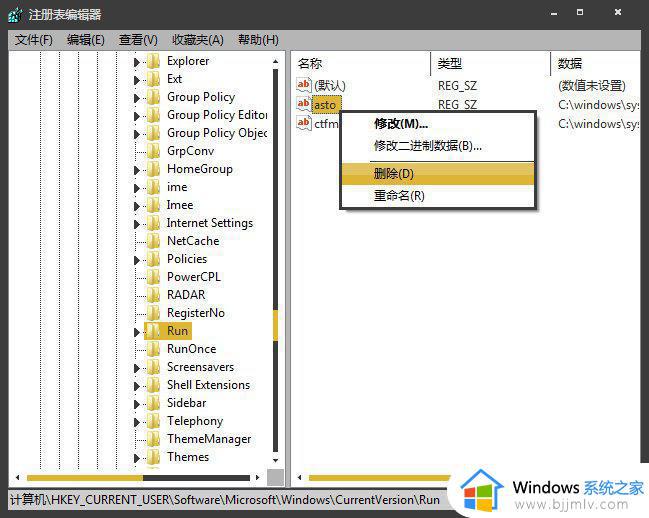Click the Policies folder icon
649x518 pixels.
click(x=154, y=259)
